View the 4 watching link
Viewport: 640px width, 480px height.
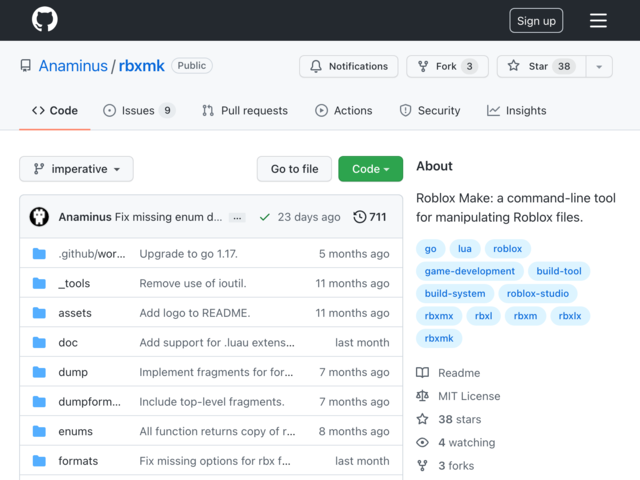[456, 442]
